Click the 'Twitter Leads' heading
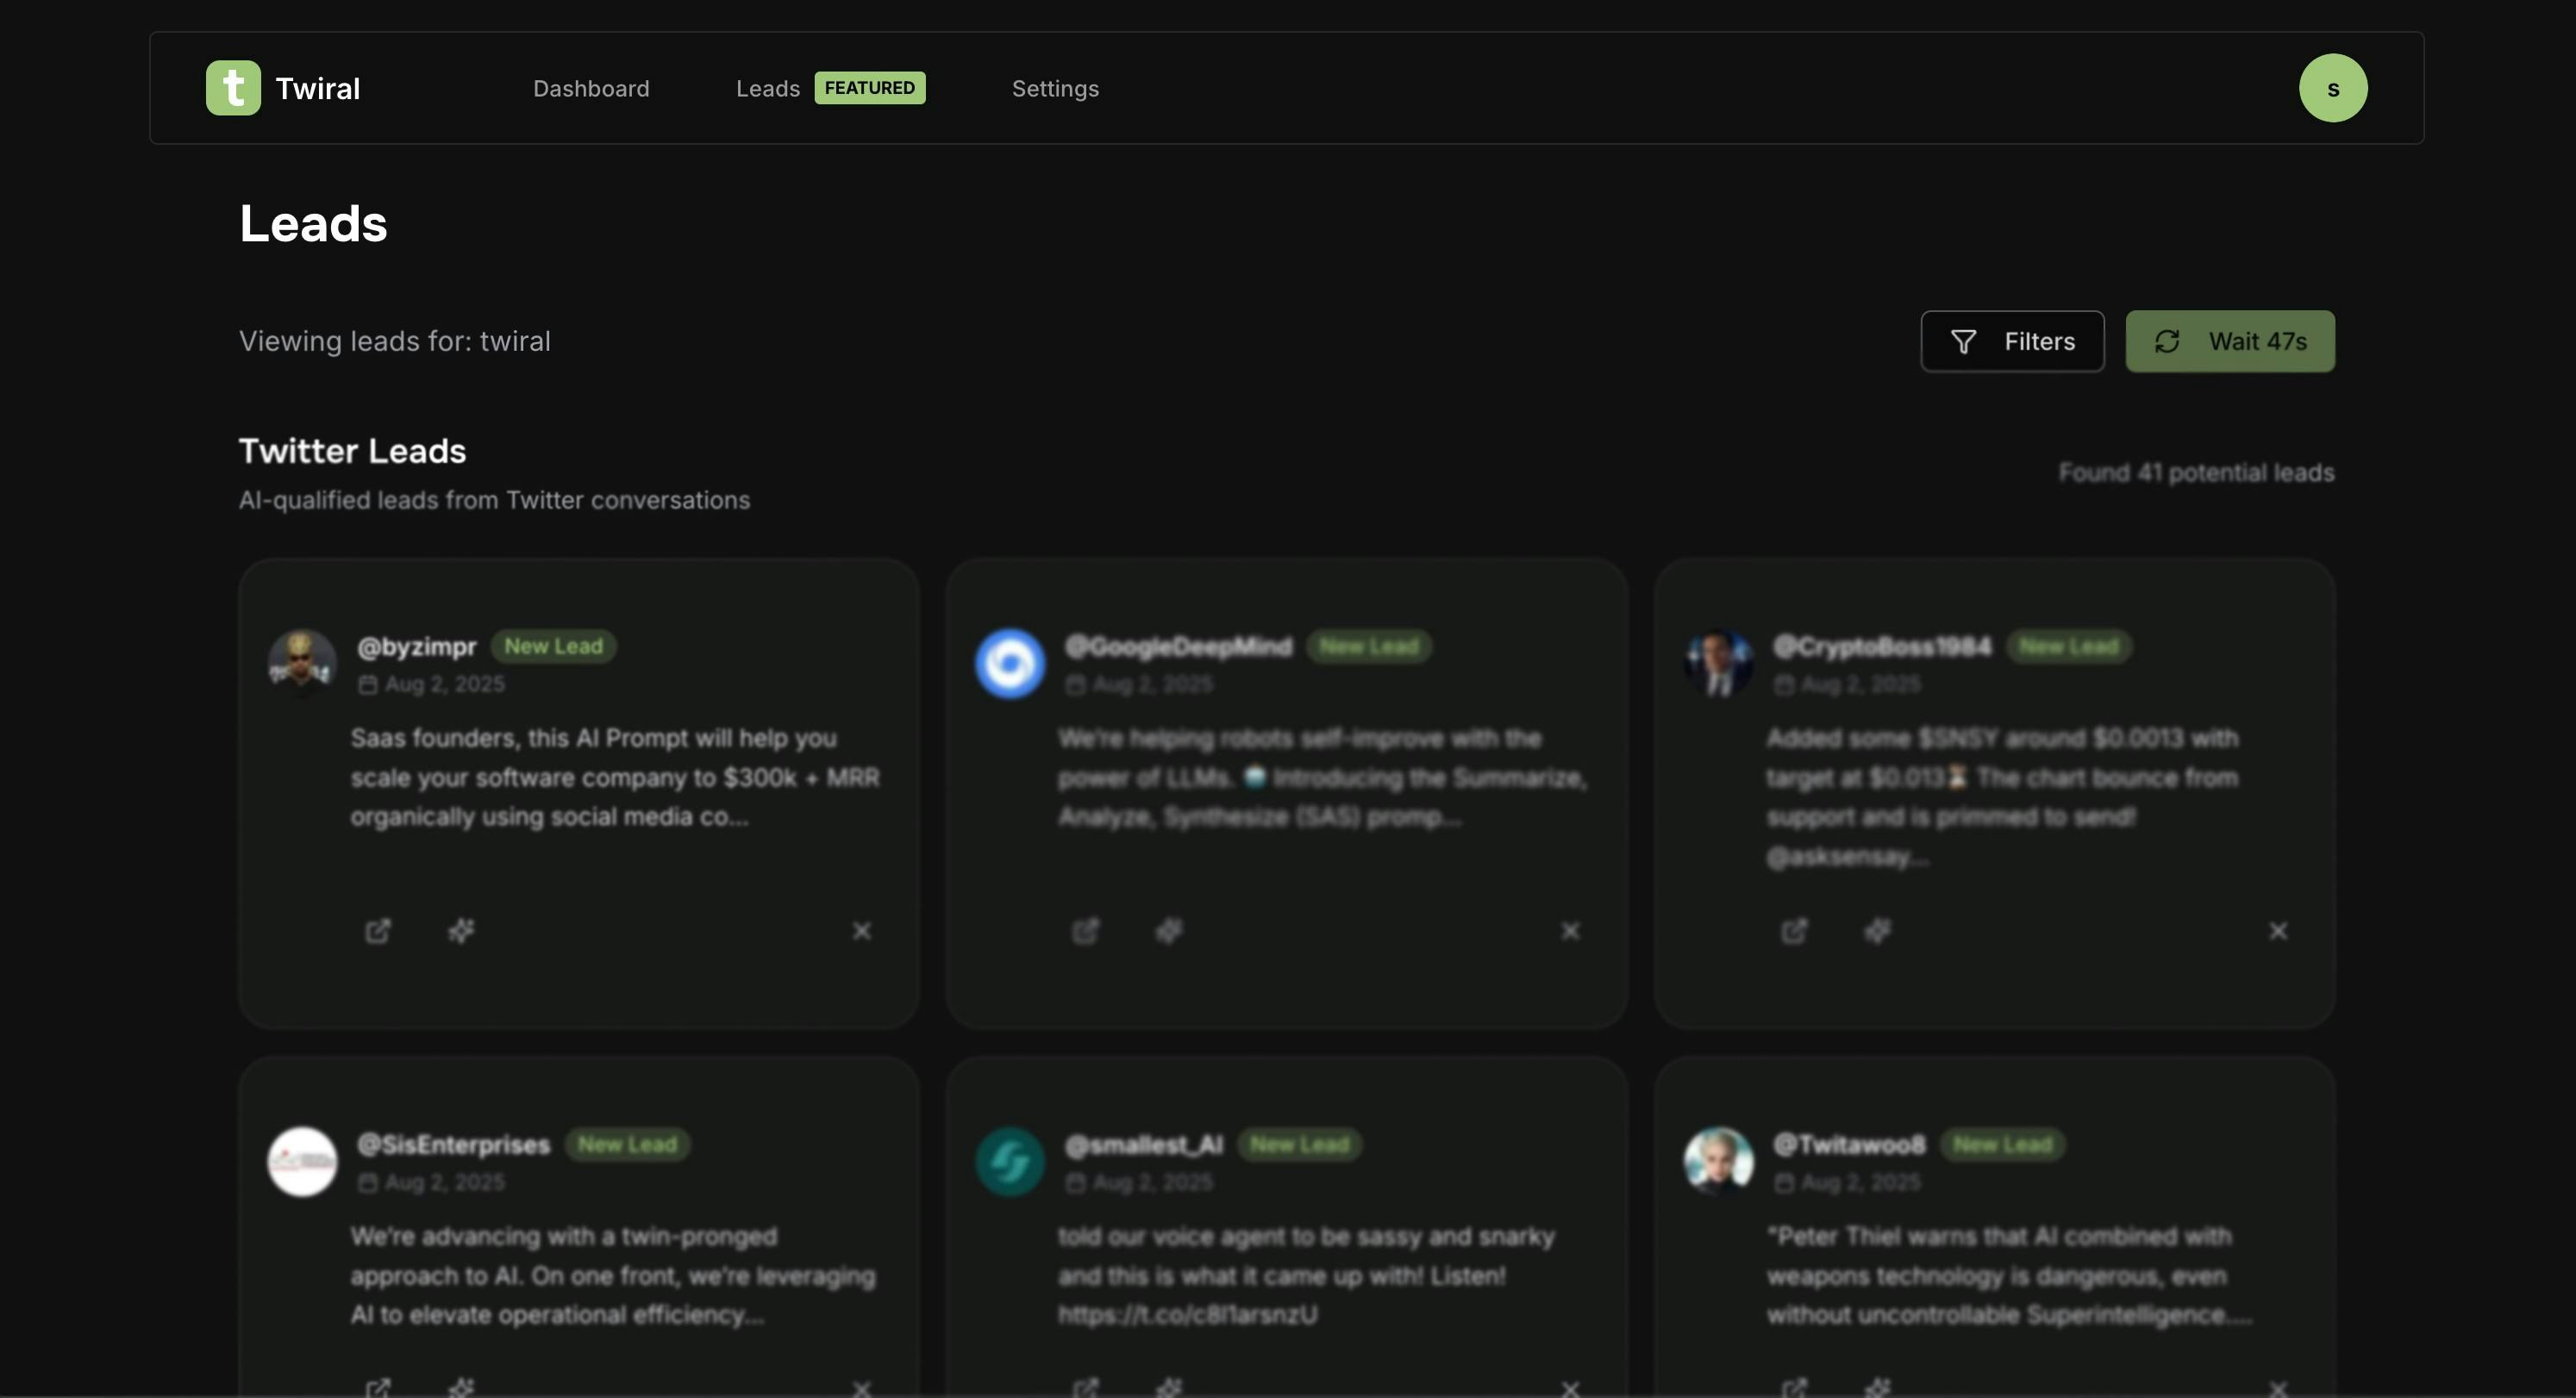The height and width of the screenshot is (1398, 2576). click(352, 451)
